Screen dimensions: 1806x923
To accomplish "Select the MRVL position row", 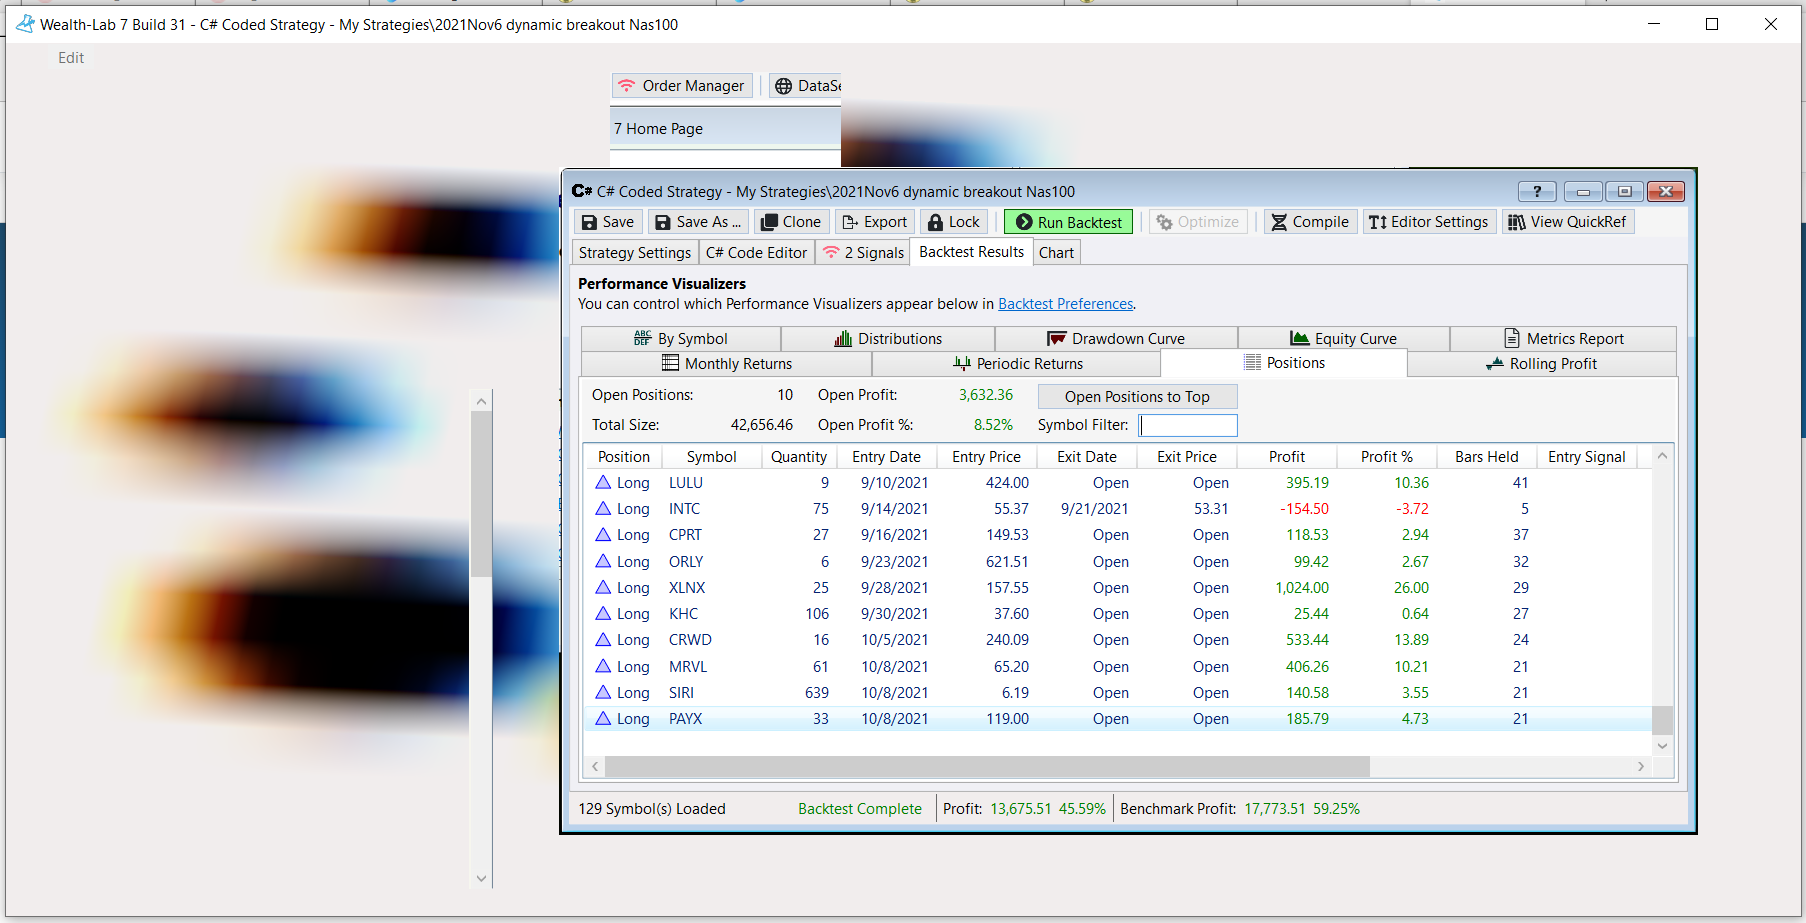I will point(1118,667).
